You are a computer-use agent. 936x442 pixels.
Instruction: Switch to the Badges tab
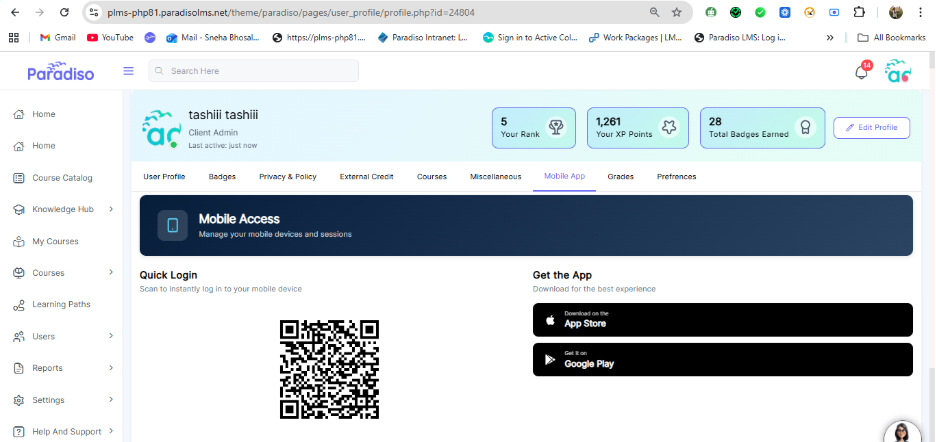tap(222, 176)
